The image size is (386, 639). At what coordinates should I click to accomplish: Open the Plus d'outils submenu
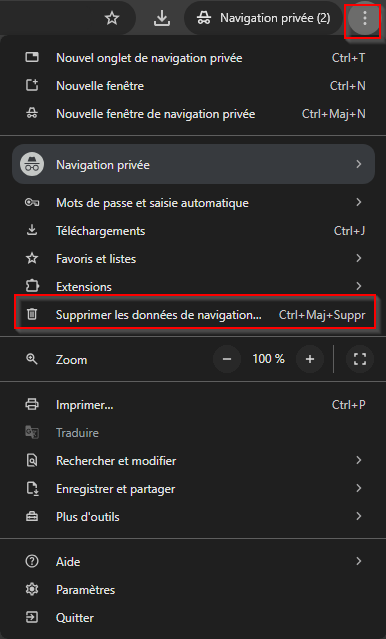click(193, 517)
